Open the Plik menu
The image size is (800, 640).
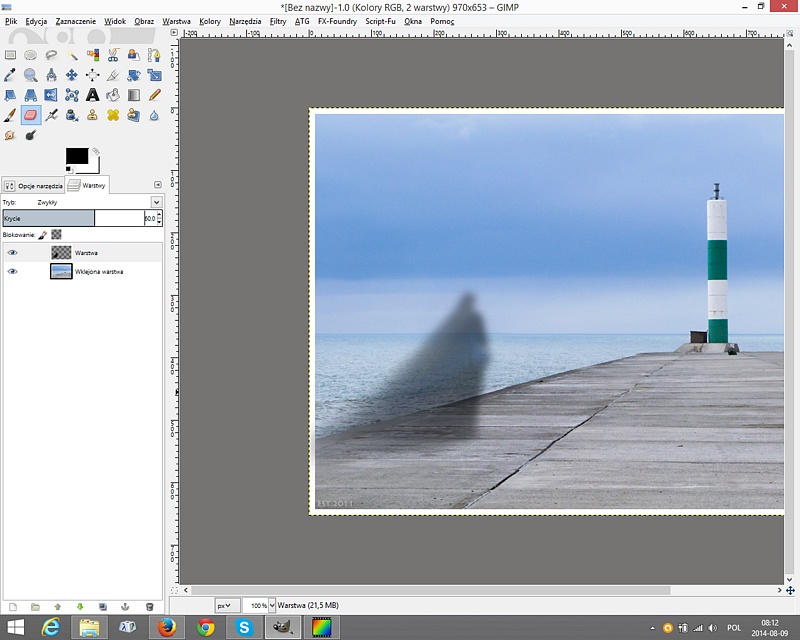point(11,21)
